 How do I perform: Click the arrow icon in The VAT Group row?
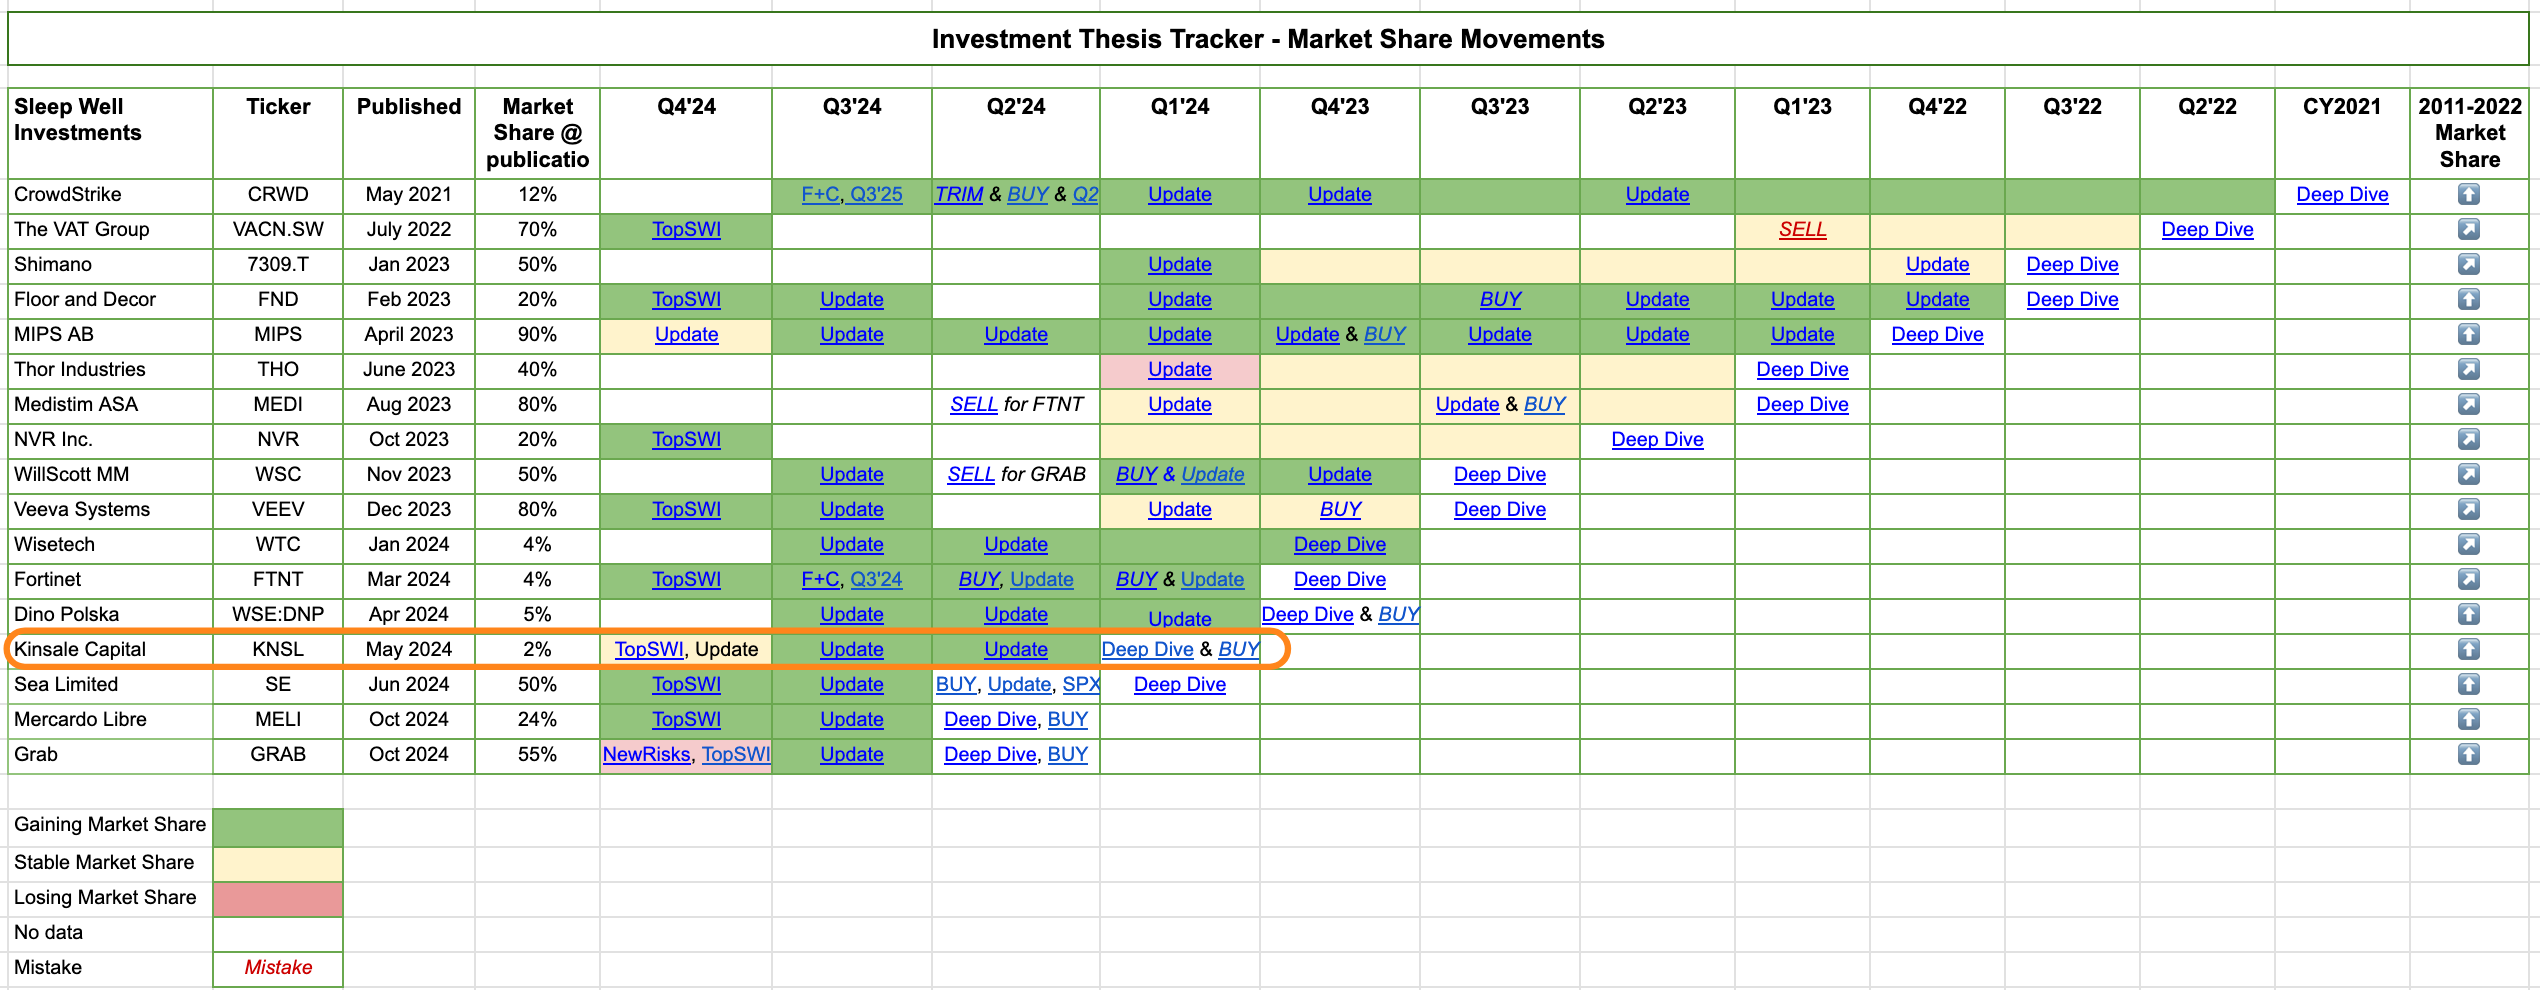point(2468,229)
